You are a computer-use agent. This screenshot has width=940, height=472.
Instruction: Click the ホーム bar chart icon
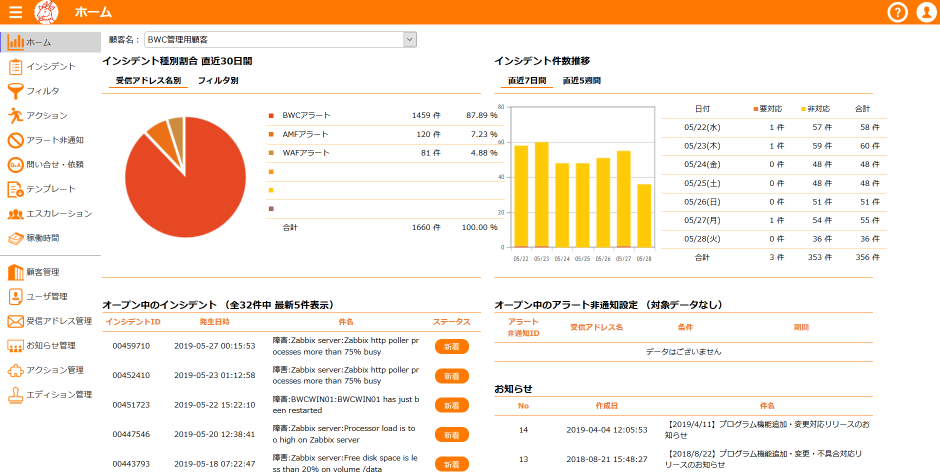point(16,42)
